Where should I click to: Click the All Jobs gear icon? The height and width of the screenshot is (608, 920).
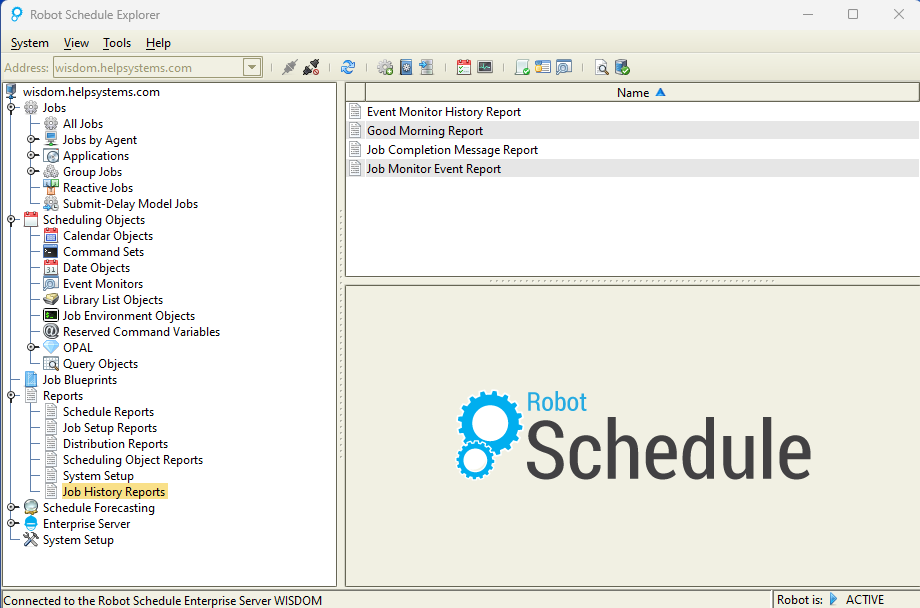51,124
